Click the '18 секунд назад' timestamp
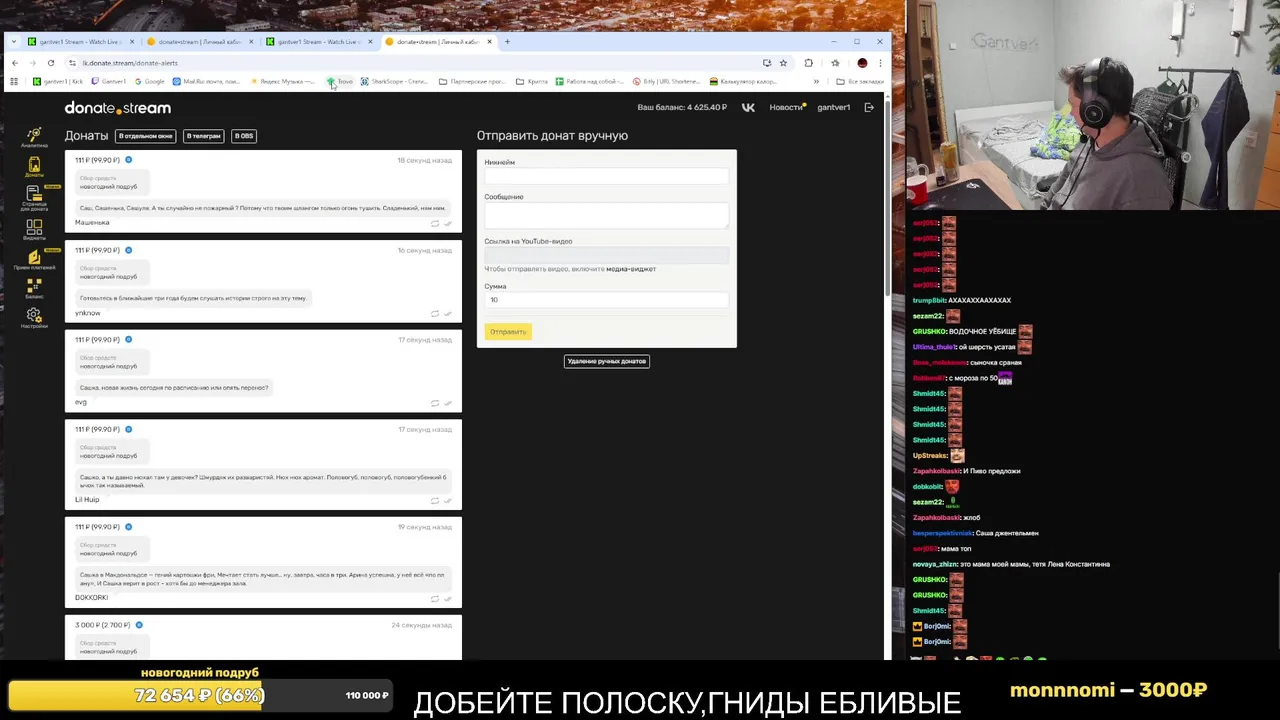 click(424, 160)
